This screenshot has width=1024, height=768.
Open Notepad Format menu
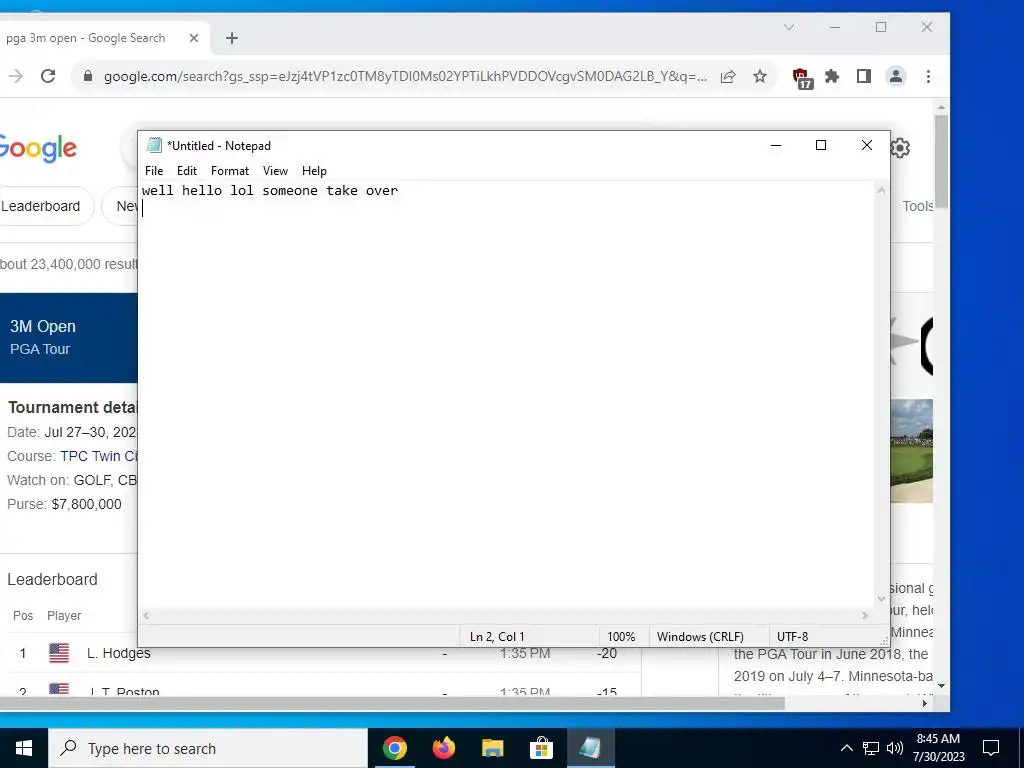pyautogui.click(x=230, y=170)
